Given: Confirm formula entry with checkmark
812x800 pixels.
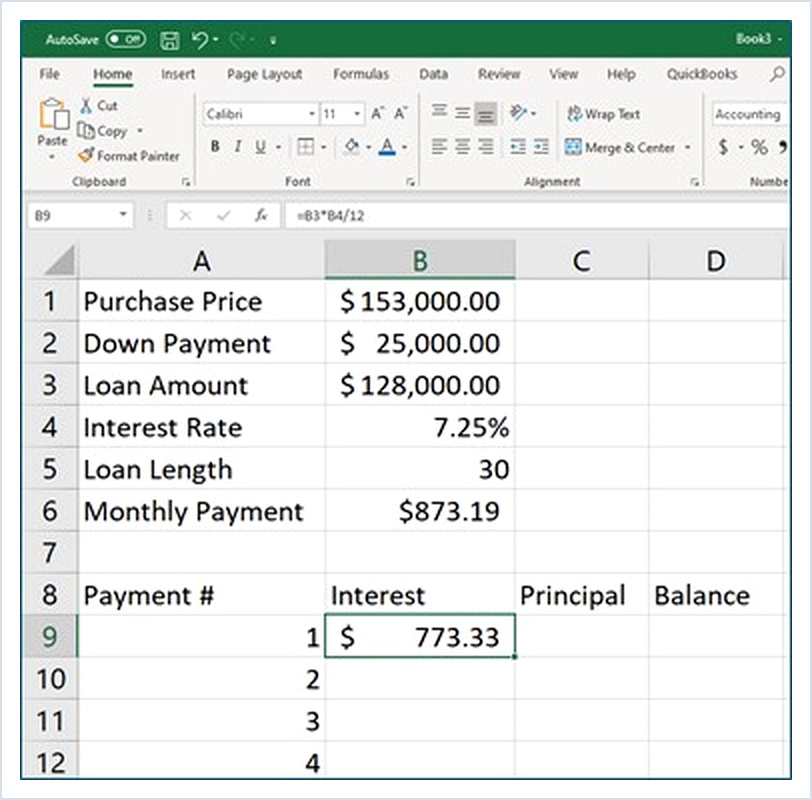Looking at the screenshot, I should pos(224,215).
